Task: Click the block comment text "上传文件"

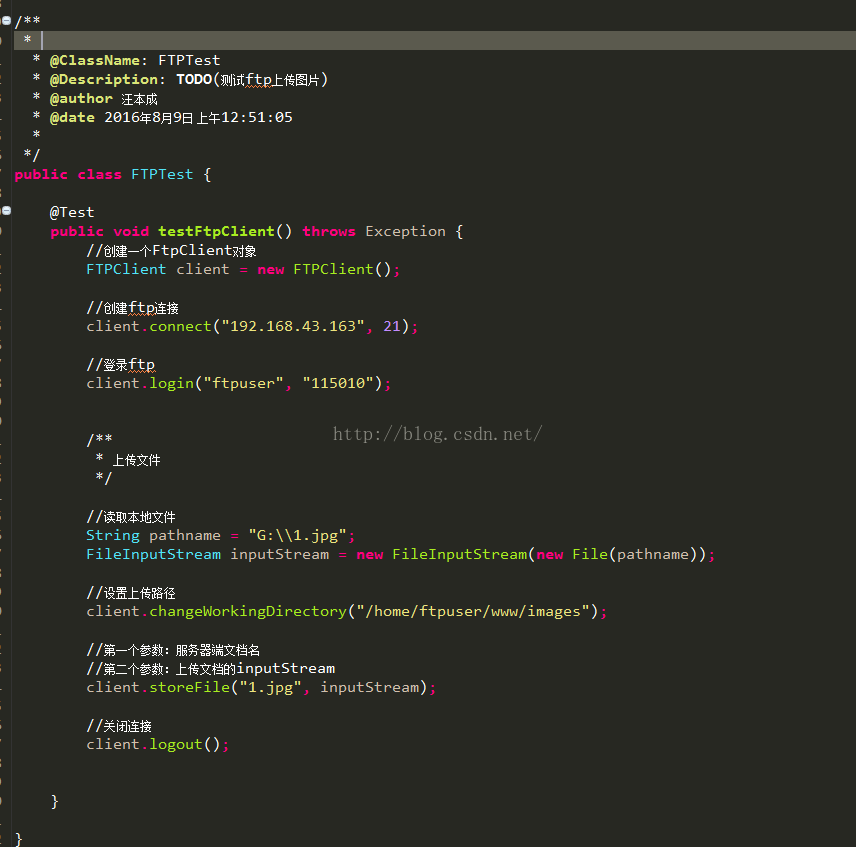Action: tap(136, 460)
